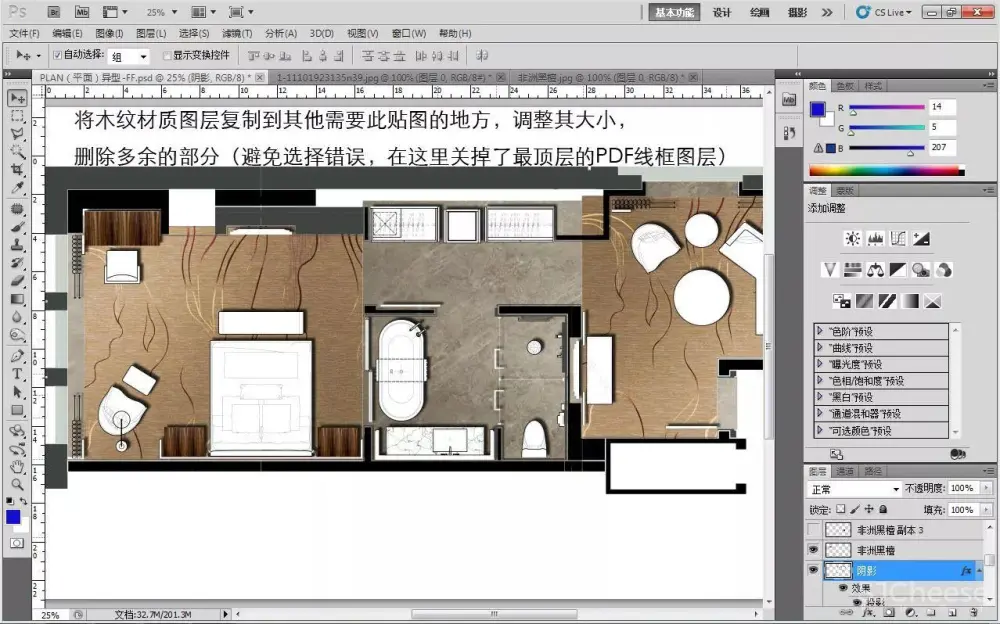The height and width of the screenshot is (624, 1000).
Task: Select the Horizontal Type tool
Action: [x=17, y=373]
